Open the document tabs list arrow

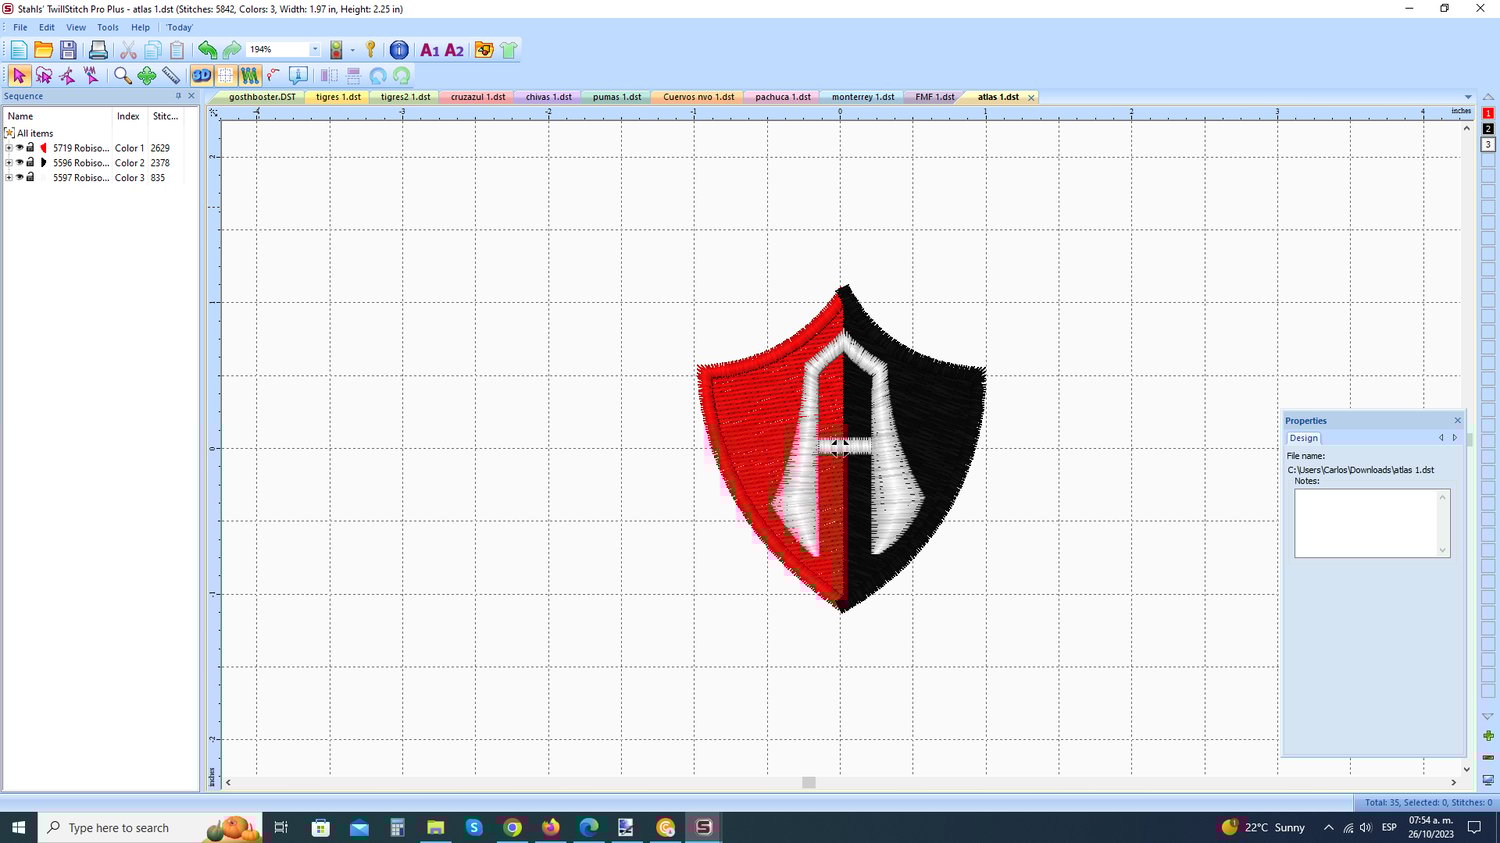[x=1468, y=97]
